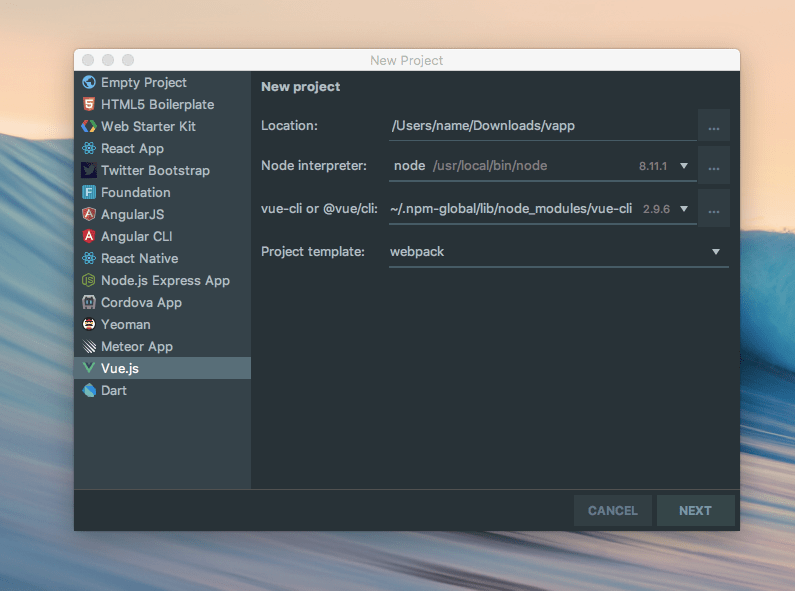Click the Twitter Bootstrap icon
Image resolution: width=795 pixels, height=591 pixels.
point(89,170)
